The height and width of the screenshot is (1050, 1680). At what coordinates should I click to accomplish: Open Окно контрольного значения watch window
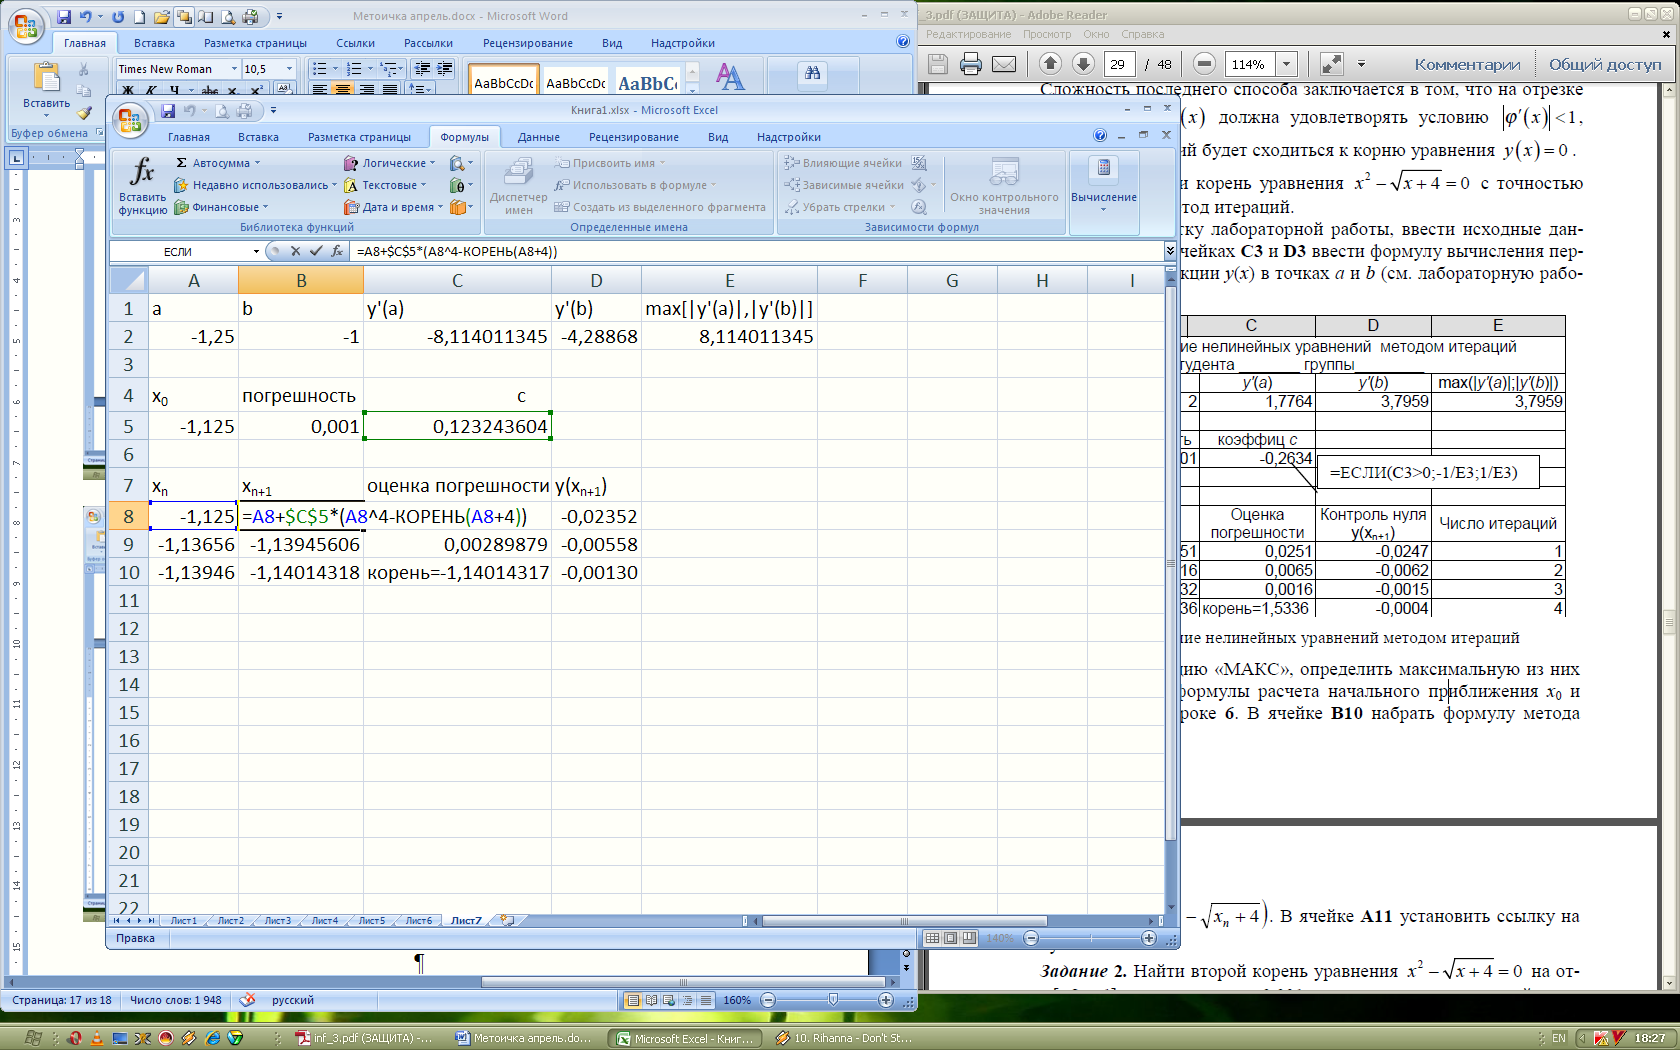coord(1004,187)
